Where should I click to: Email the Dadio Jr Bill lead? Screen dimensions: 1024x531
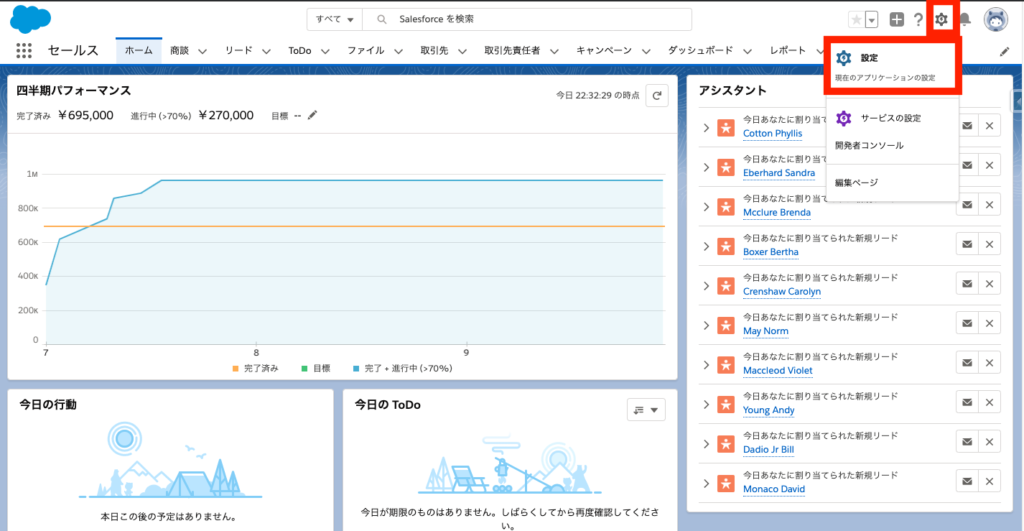(x=967, y=442)
